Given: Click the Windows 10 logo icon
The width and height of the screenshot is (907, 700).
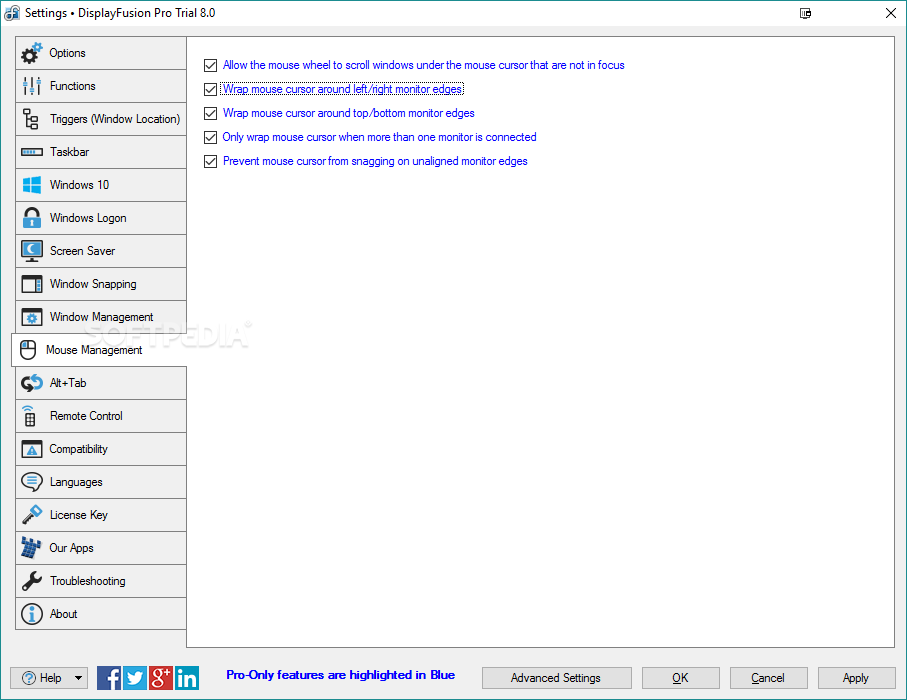Looking at the screenshot, I should [32, 185].
